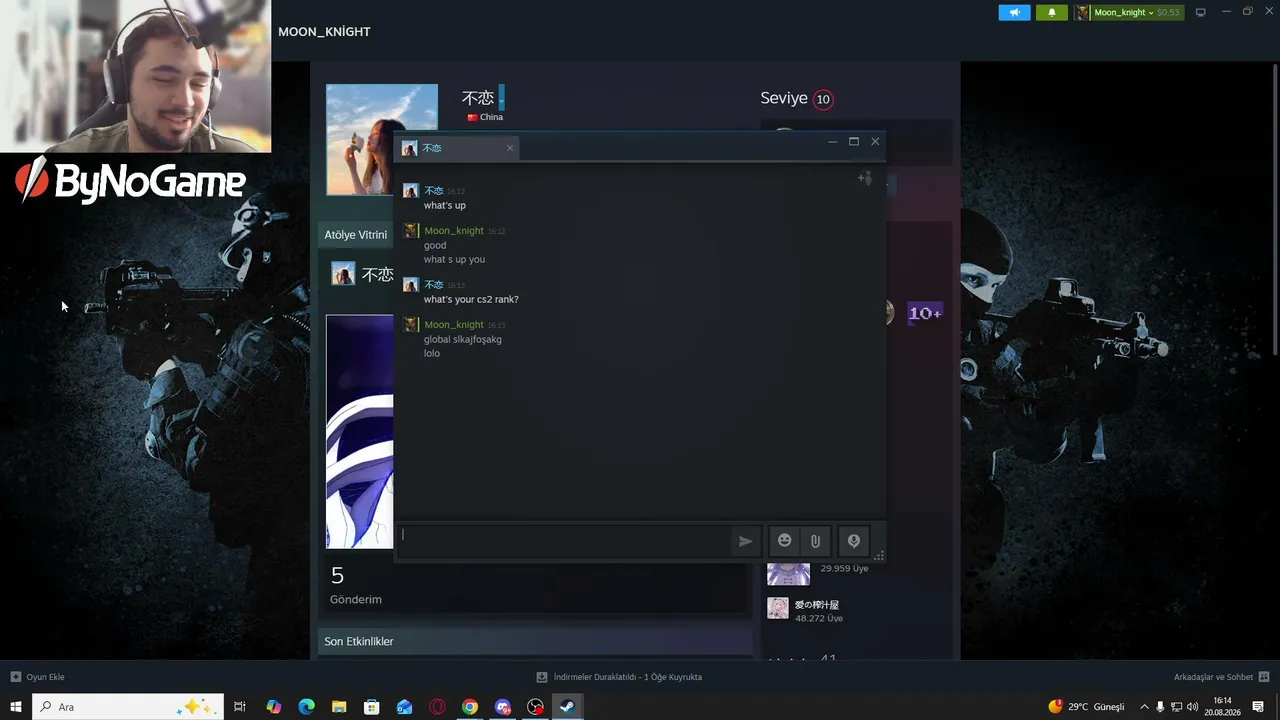Click Moon_knight name above 'good' message
1280x720 pixels.
[x=454, y=230]
